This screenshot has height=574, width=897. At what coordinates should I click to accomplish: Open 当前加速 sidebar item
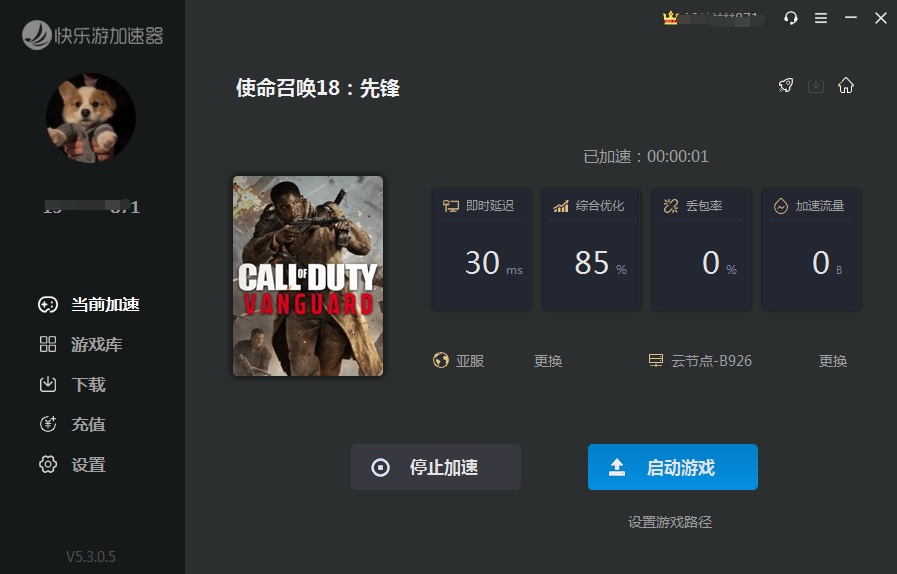click(x=89, y=304)
